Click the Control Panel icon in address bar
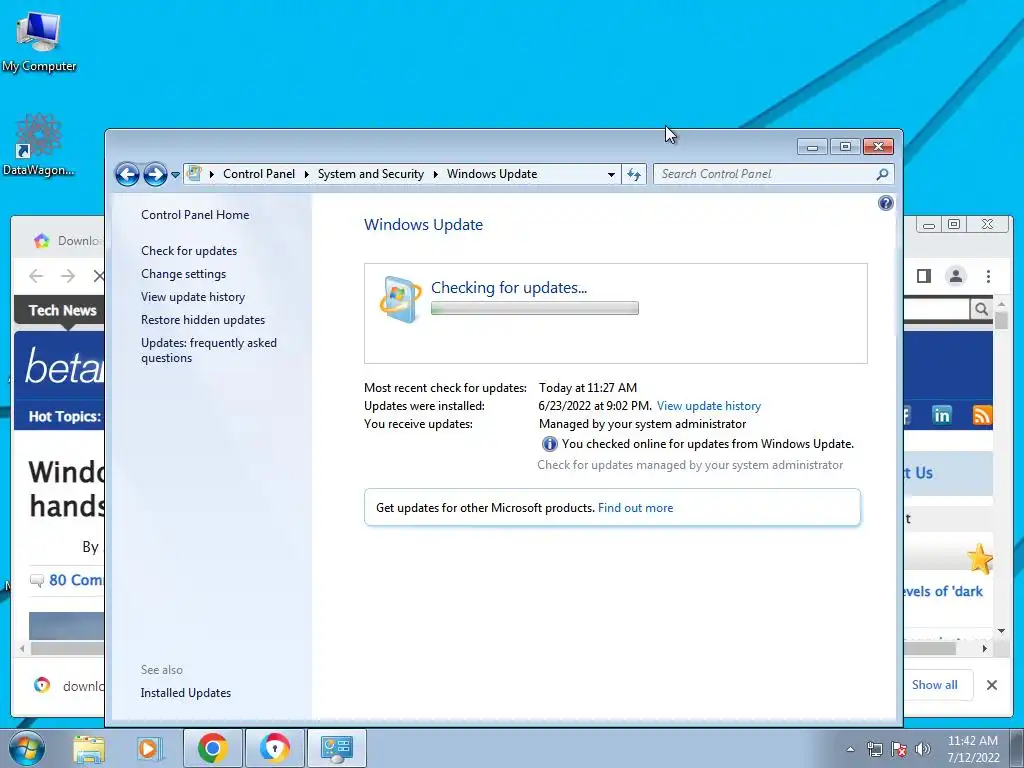 click(x=194, y=173)
